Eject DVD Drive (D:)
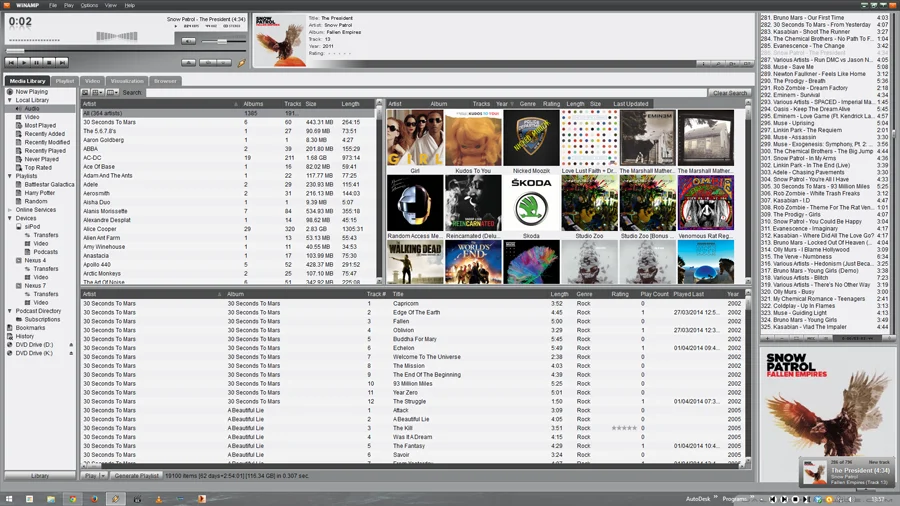This screenshot has height=506, width=900. (71, 345)
